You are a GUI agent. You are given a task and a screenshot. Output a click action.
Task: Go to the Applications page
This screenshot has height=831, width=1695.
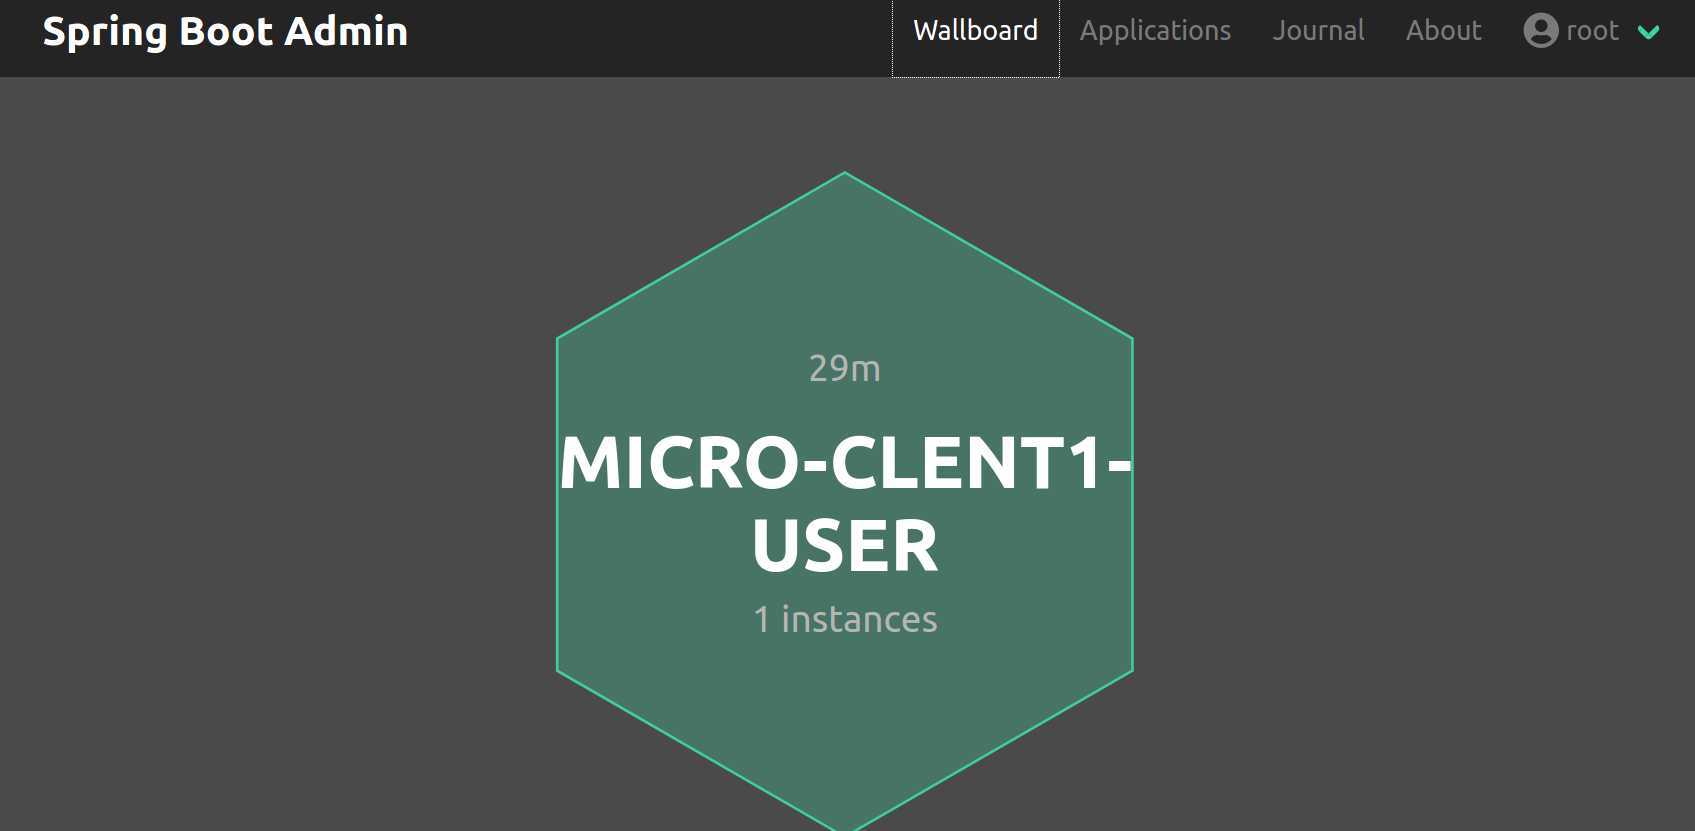coord(1155,31)
